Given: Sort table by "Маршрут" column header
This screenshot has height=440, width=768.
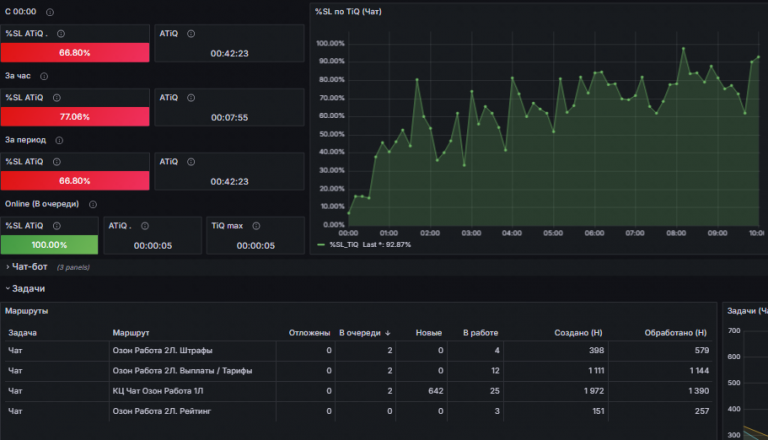Looking at the screenshot, I should pyautogui.click(x=131, y=332).
